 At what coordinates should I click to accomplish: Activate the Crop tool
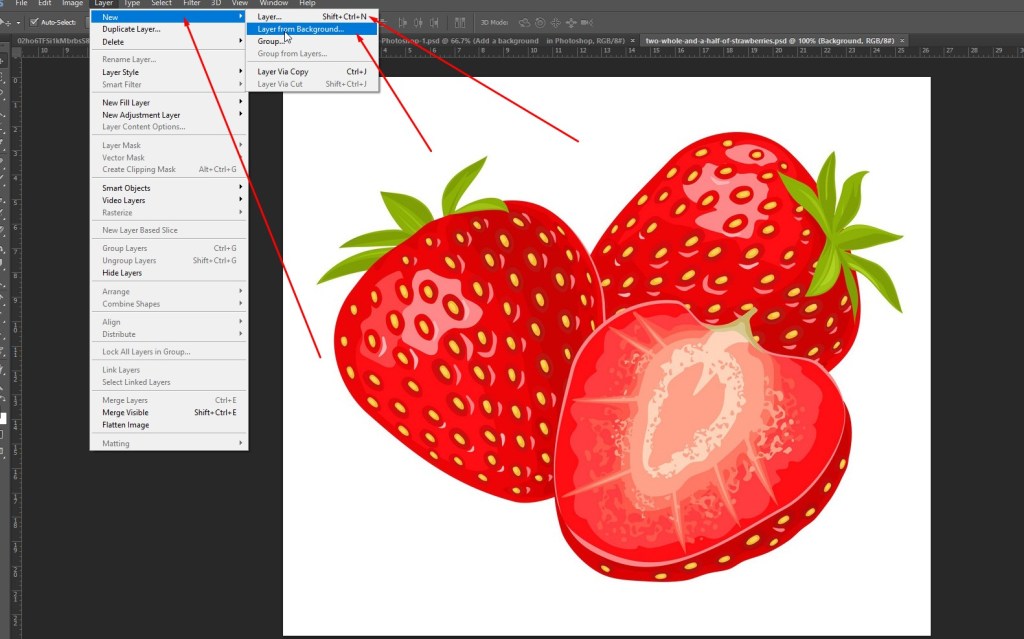click(7, 122)
